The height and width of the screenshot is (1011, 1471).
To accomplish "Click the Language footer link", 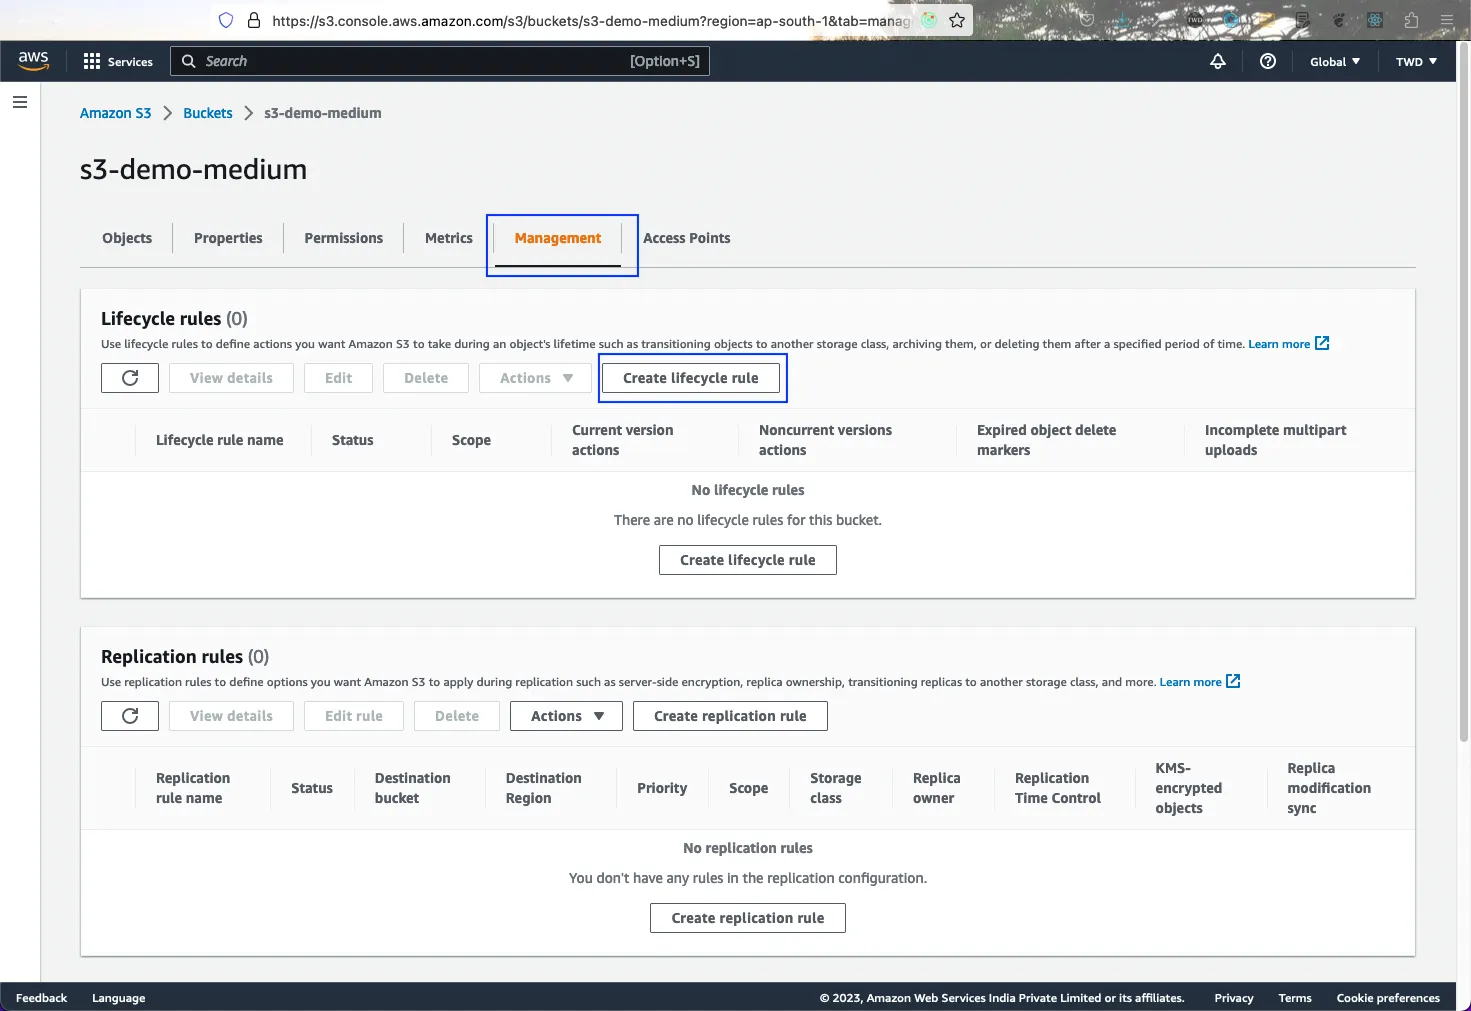I will pos(118,998).
